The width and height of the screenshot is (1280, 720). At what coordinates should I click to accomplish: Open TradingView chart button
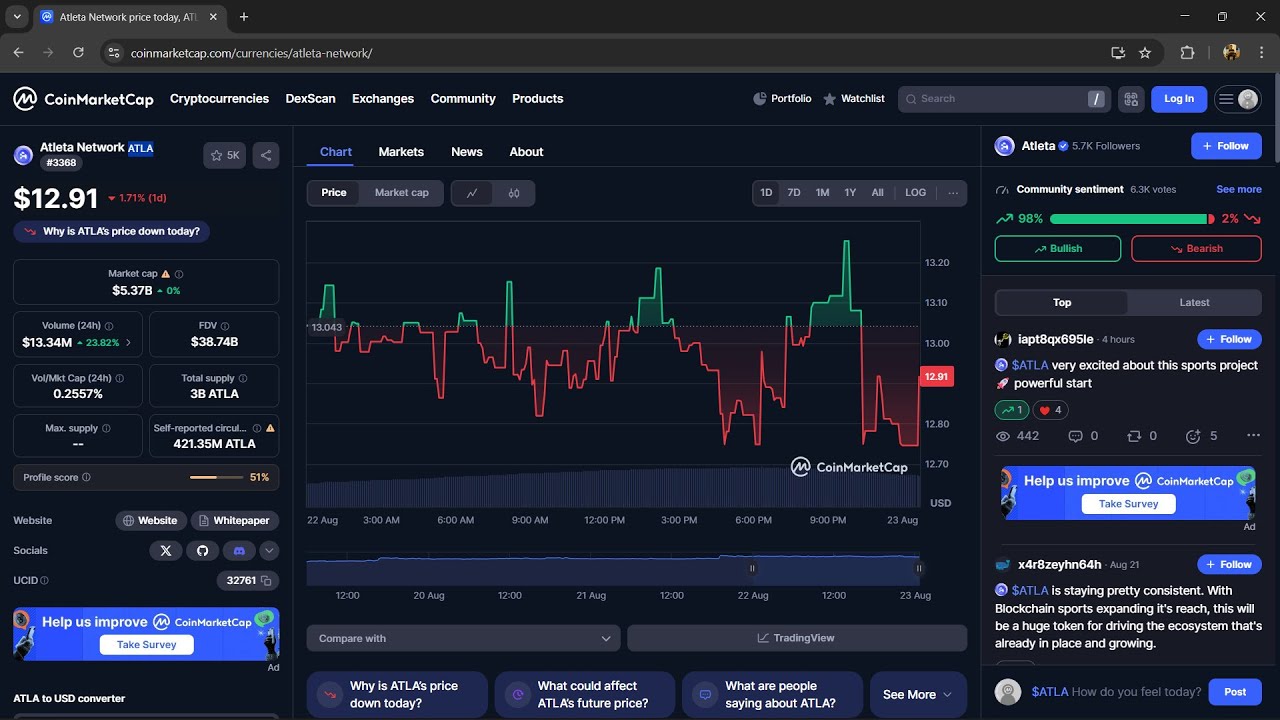pyautogui.click(x=797, y=638)
